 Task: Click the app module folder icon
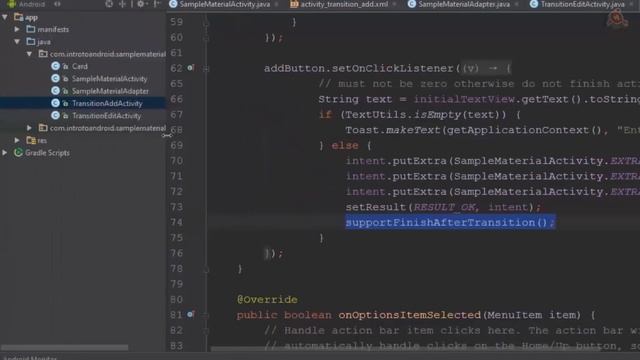19,17
